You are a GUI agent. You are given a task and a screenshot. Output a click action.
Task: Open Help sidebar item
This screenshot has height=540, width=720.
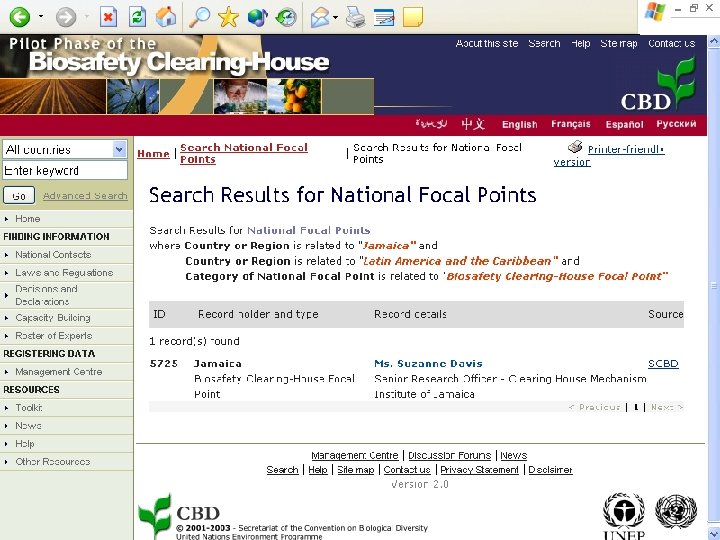tap(25, 444)
